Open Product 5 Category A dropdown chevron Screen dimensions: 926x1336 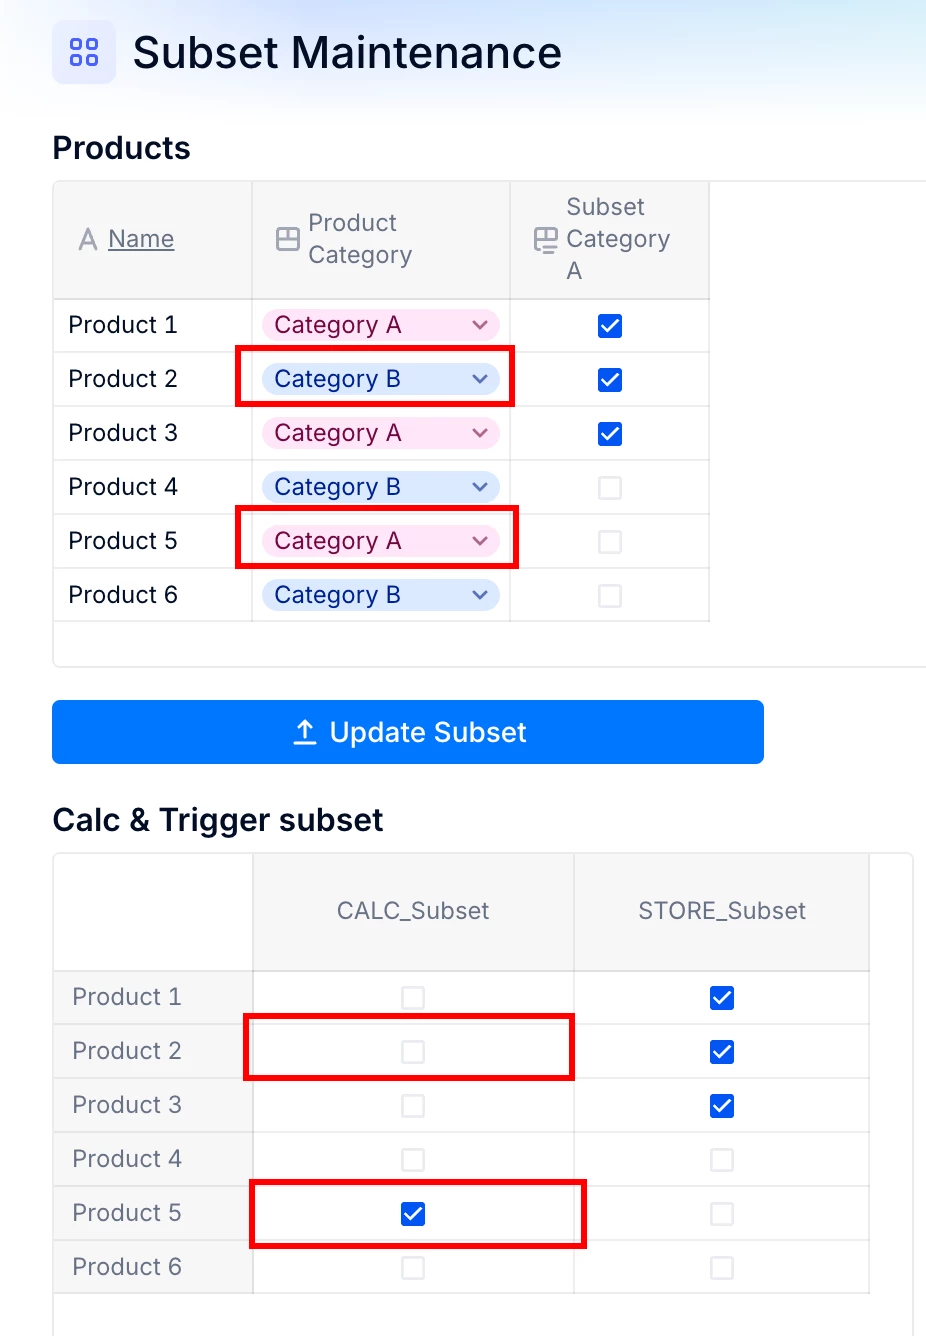click(x=480, y=541)
